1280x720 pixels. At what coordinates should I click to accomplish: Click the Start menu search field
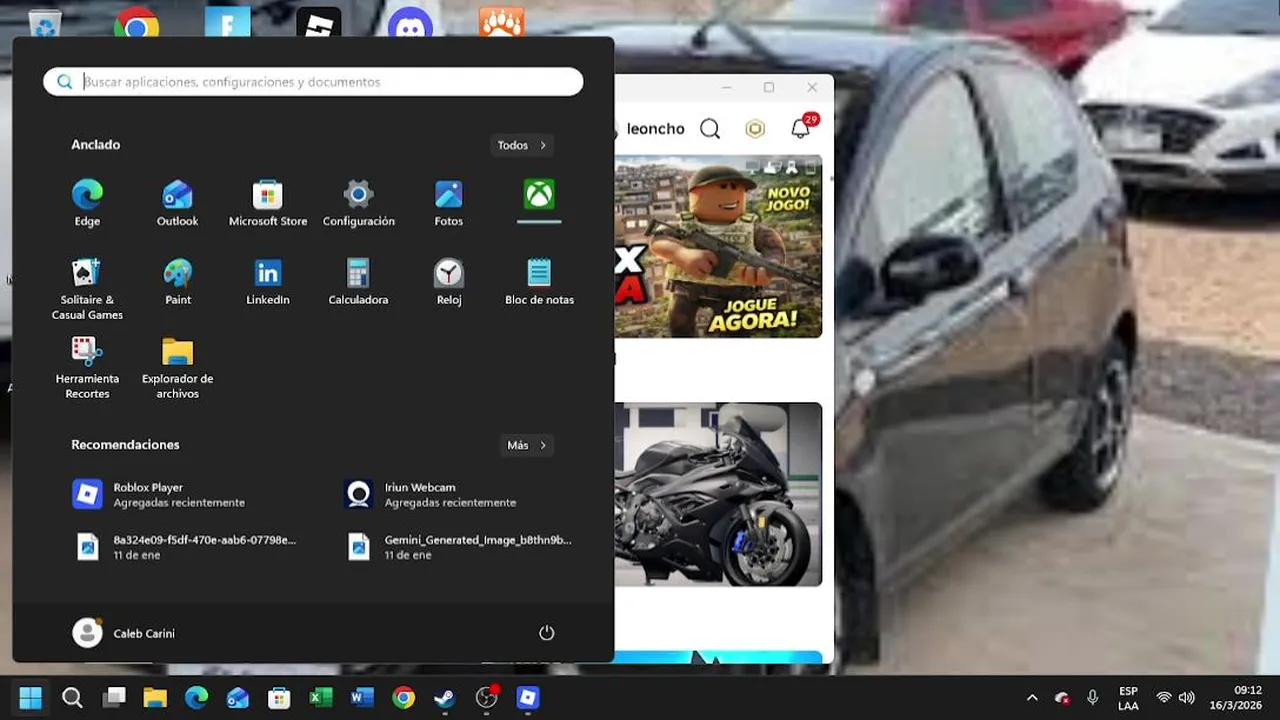(313, 82)
